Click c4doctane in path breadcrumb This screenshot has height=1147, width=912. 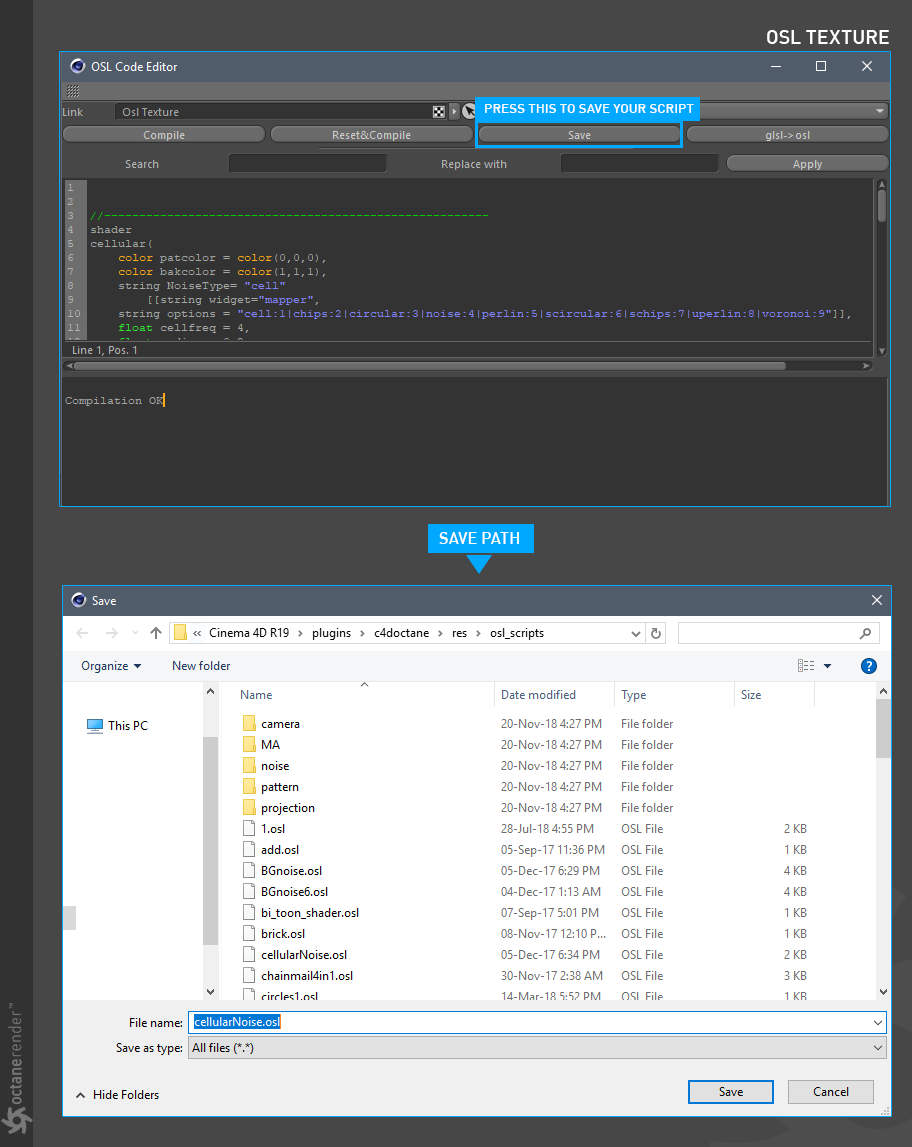tap(402, 633)
